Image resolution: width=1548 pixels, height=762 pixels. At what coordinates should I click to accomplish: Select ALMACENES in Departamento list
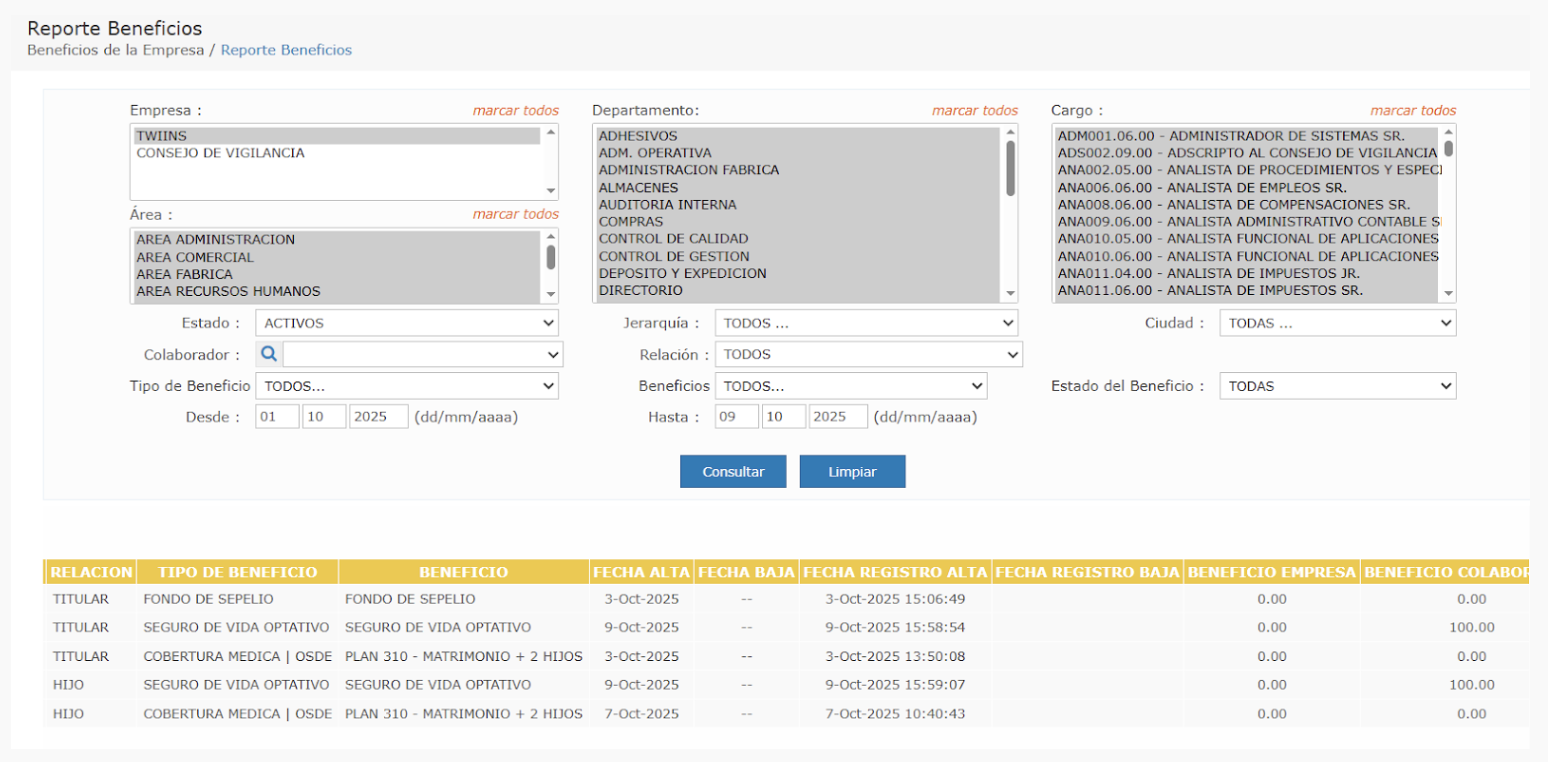(x=798, y=187)
